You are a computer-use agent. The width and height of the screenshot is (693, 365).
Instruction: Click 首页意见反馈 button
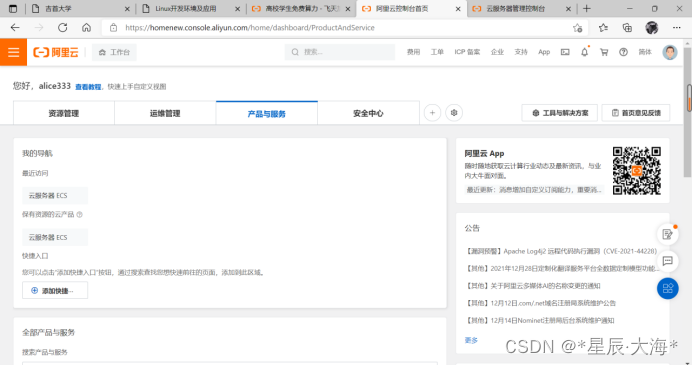click(636, 113)
